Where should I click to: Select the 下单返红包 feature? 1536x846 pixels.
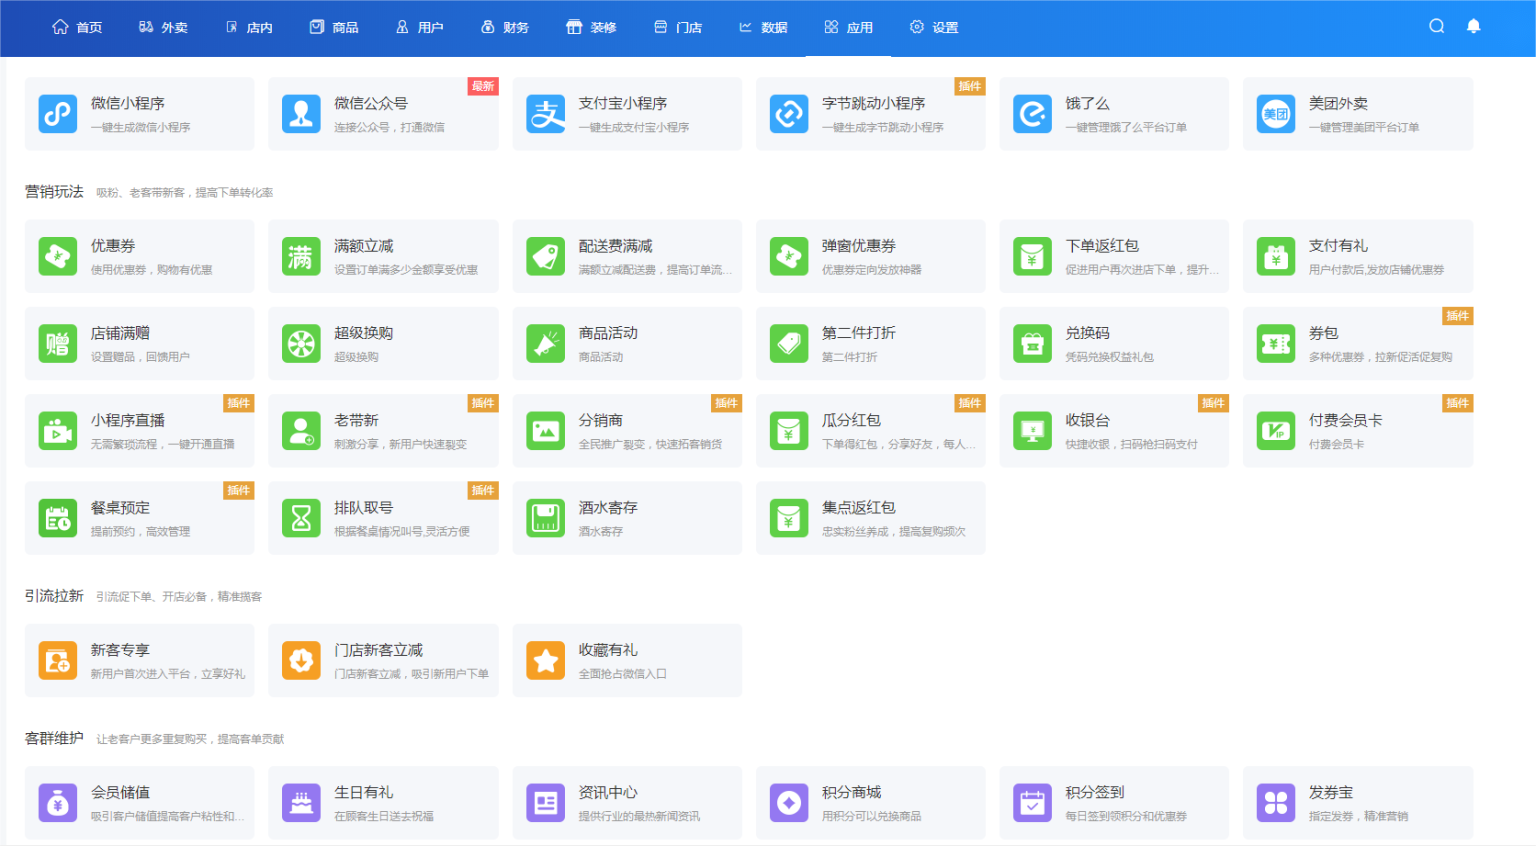click(1114, 256)
